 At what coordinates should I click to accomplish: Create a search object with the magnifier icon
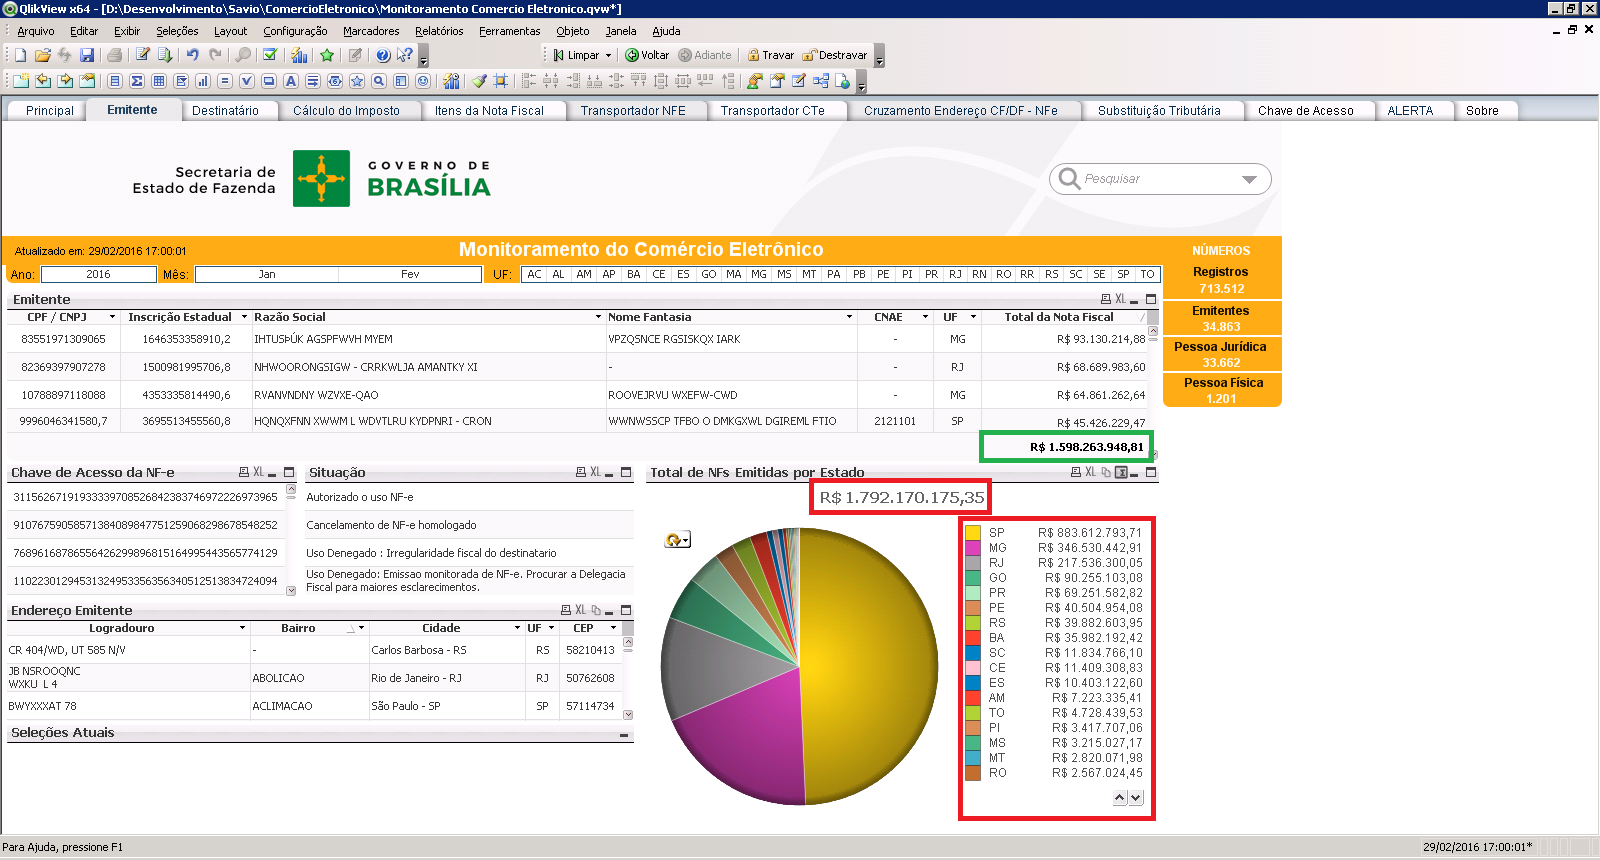(379, 81)
